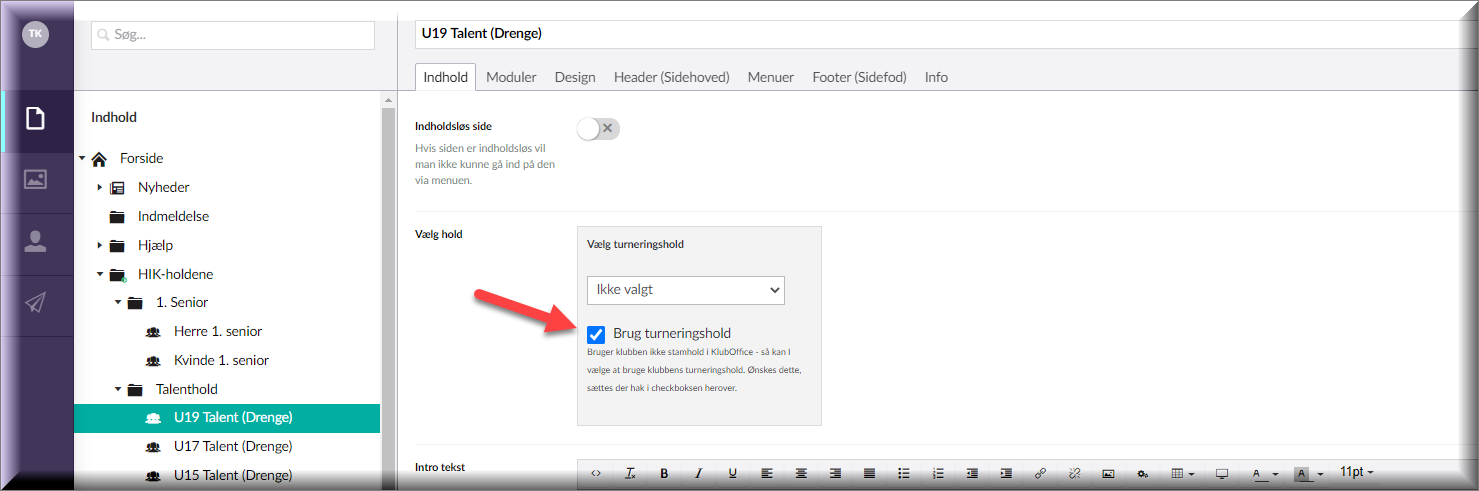1479x491 pixels.
Task: Click the Forside tree label
Action: (x=141, y=158)
